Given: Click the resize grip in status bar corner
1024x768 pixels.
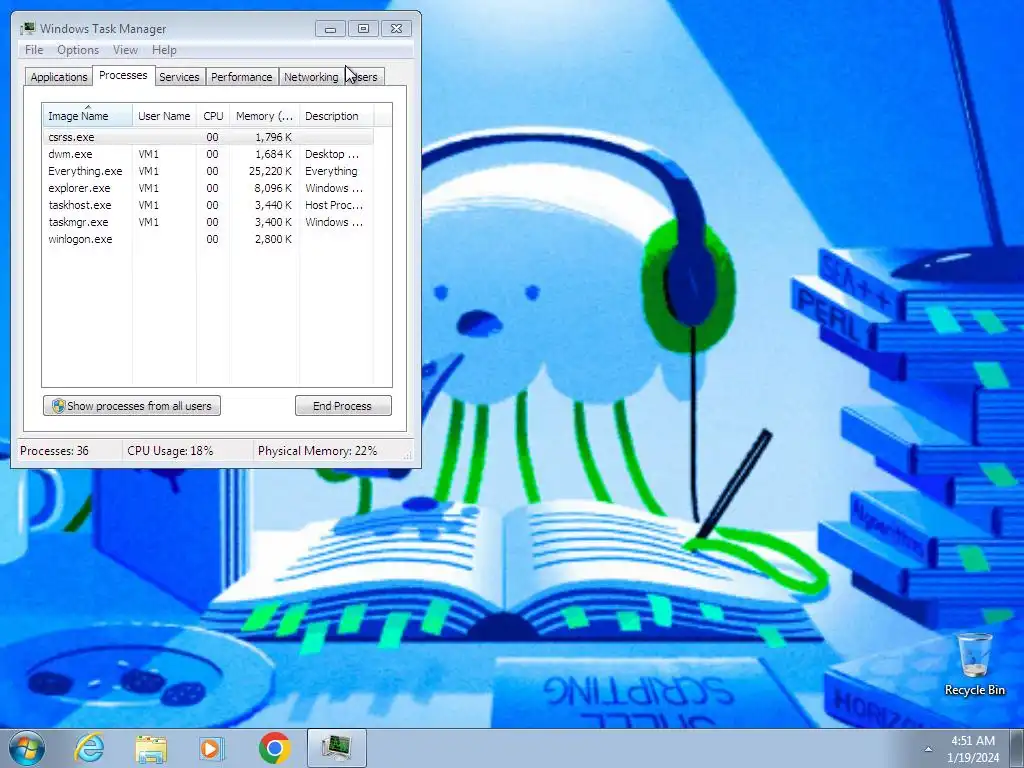Looking at the screenshot, I should pyautogui.click(x=408, y=455).
